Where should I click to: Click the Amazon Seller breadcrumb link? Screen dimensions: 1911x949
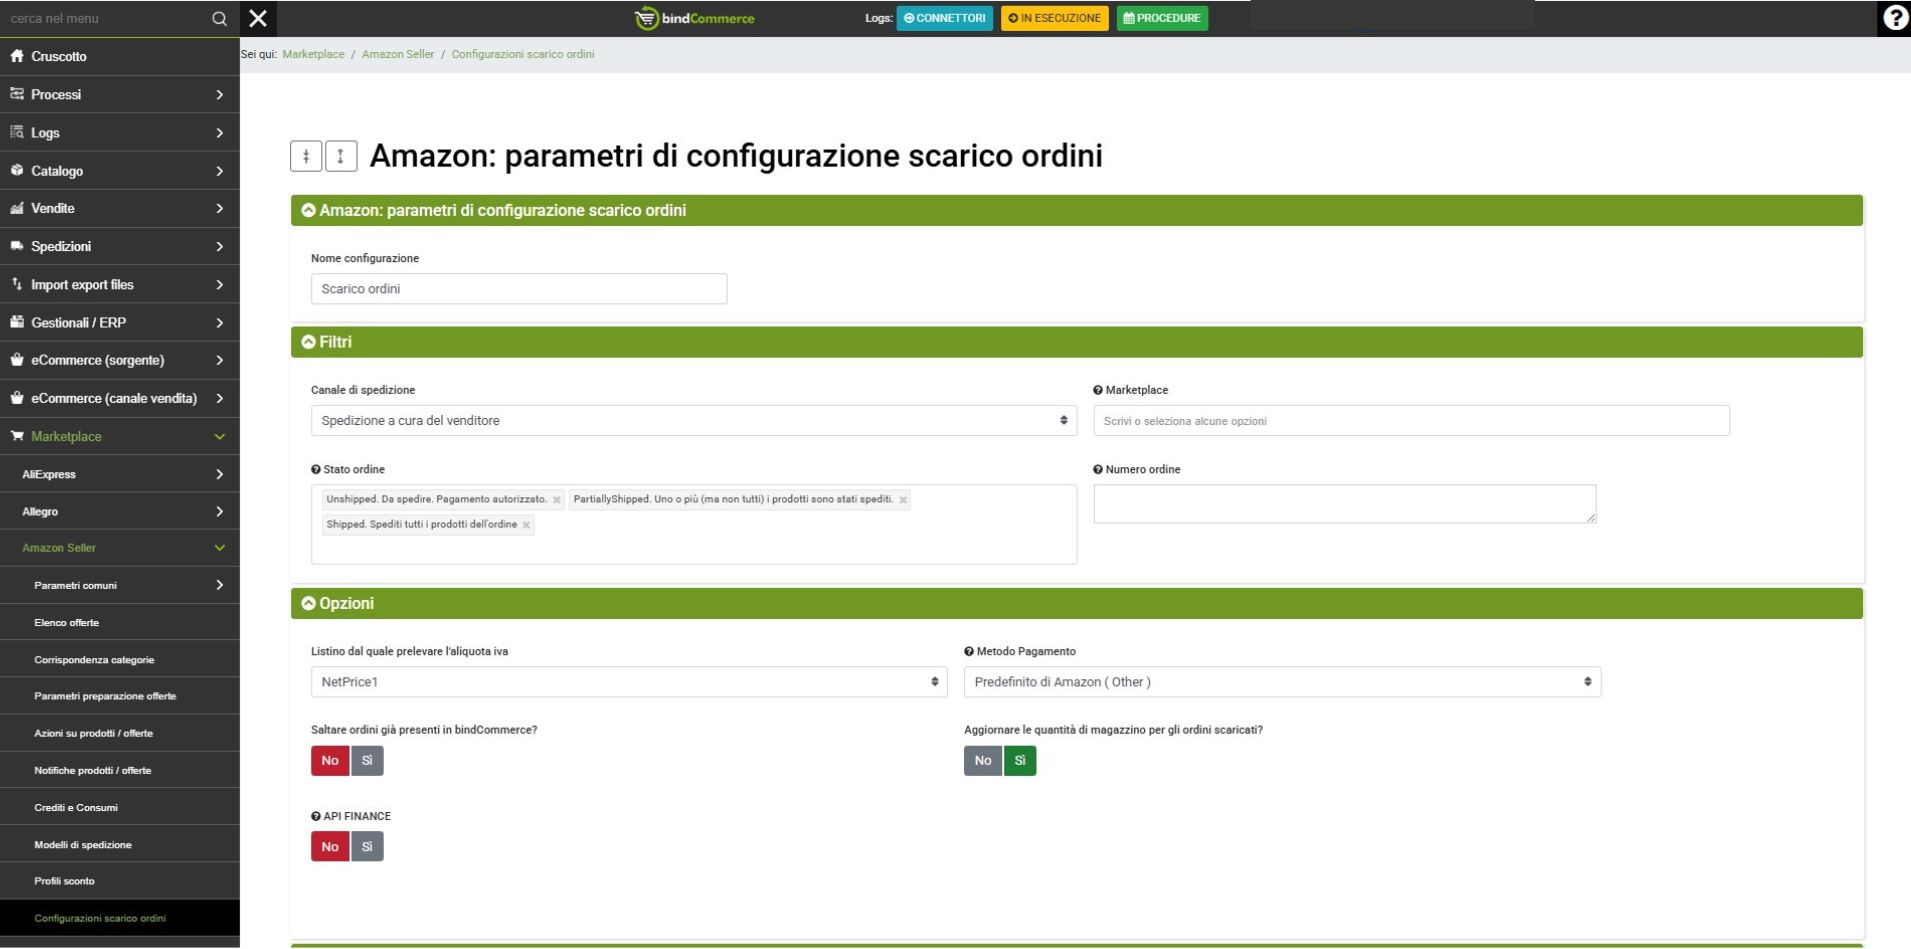(398, 54)
